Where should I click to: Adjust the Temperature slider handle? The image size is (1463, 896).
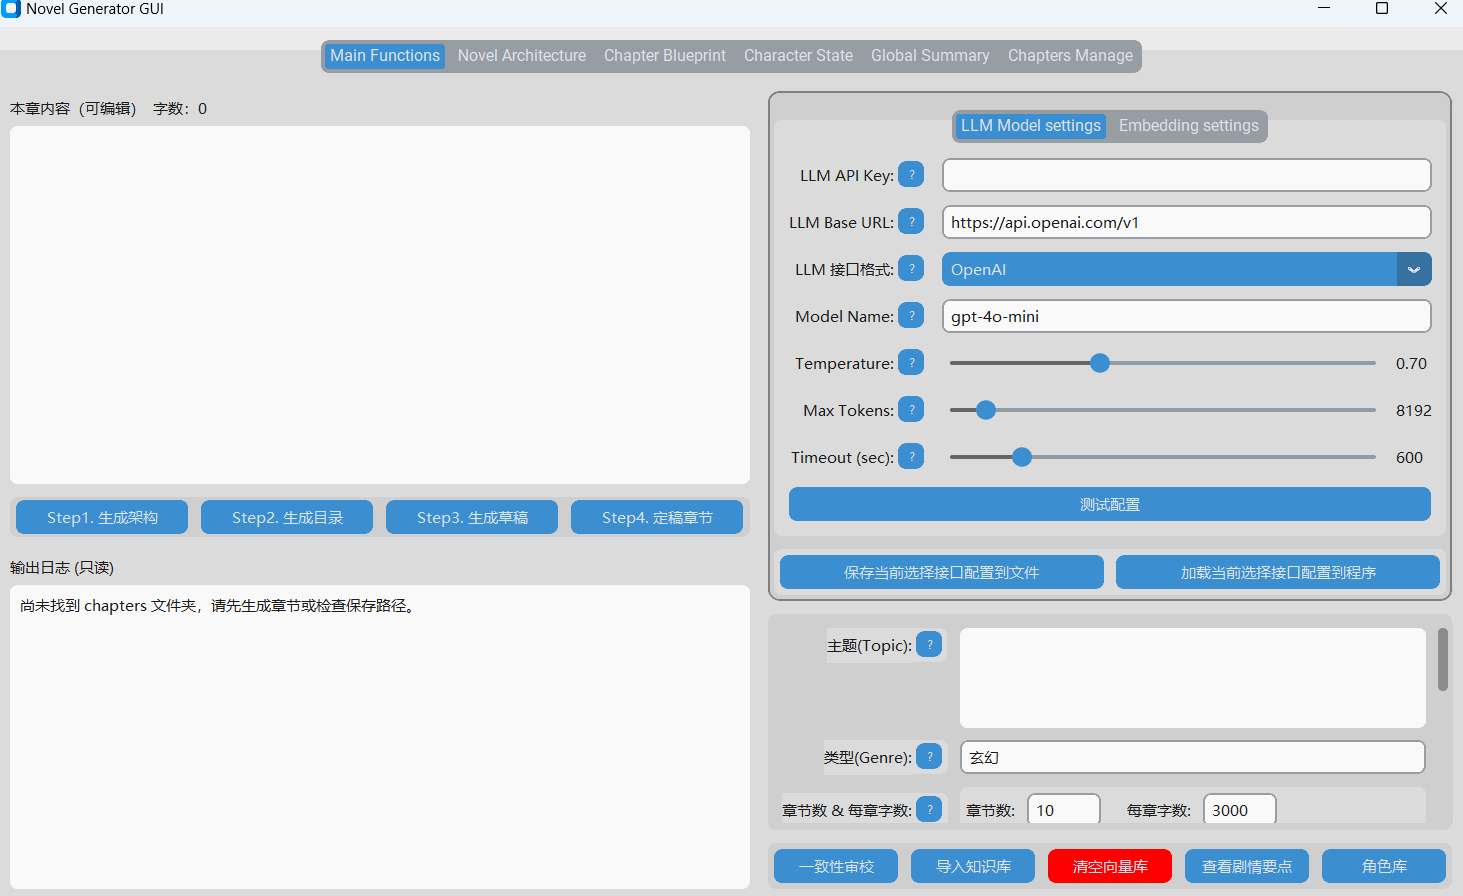coord(1100,363)
